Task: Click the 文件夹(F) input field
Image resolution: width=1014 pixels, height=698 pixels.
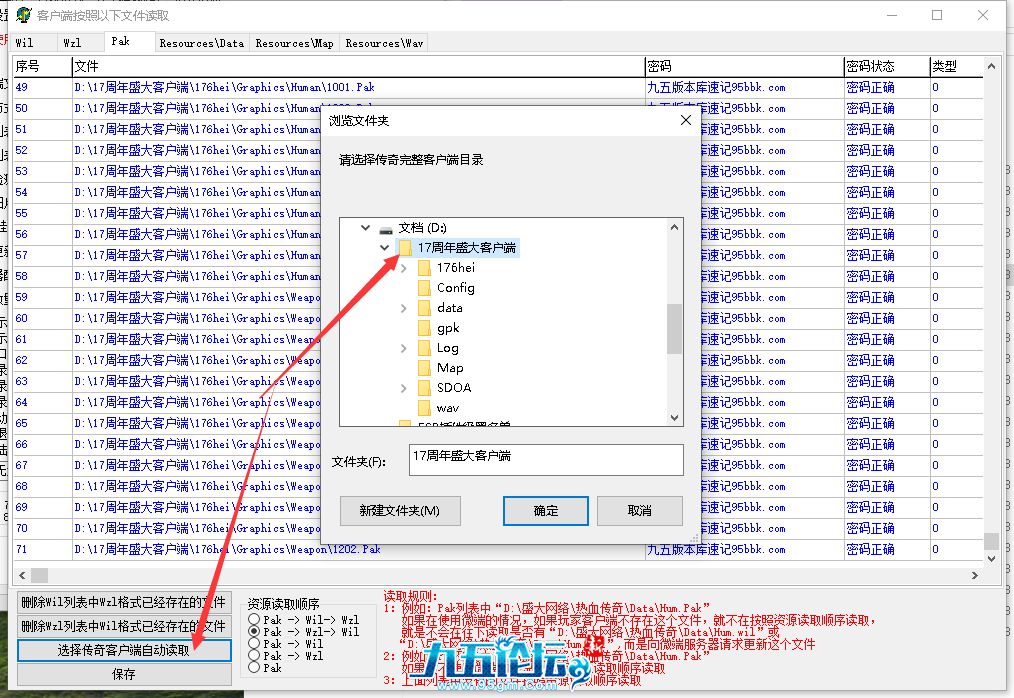Action: [x=546, y=460]
